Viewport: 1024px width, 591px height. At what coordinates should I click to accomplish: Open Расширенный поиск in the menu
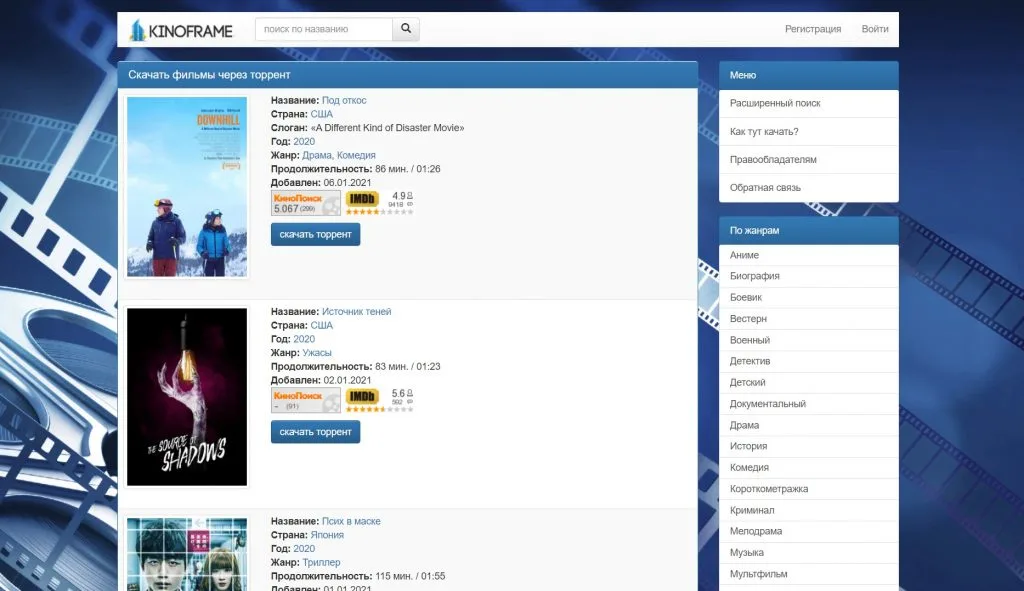[x=808, y=103]
